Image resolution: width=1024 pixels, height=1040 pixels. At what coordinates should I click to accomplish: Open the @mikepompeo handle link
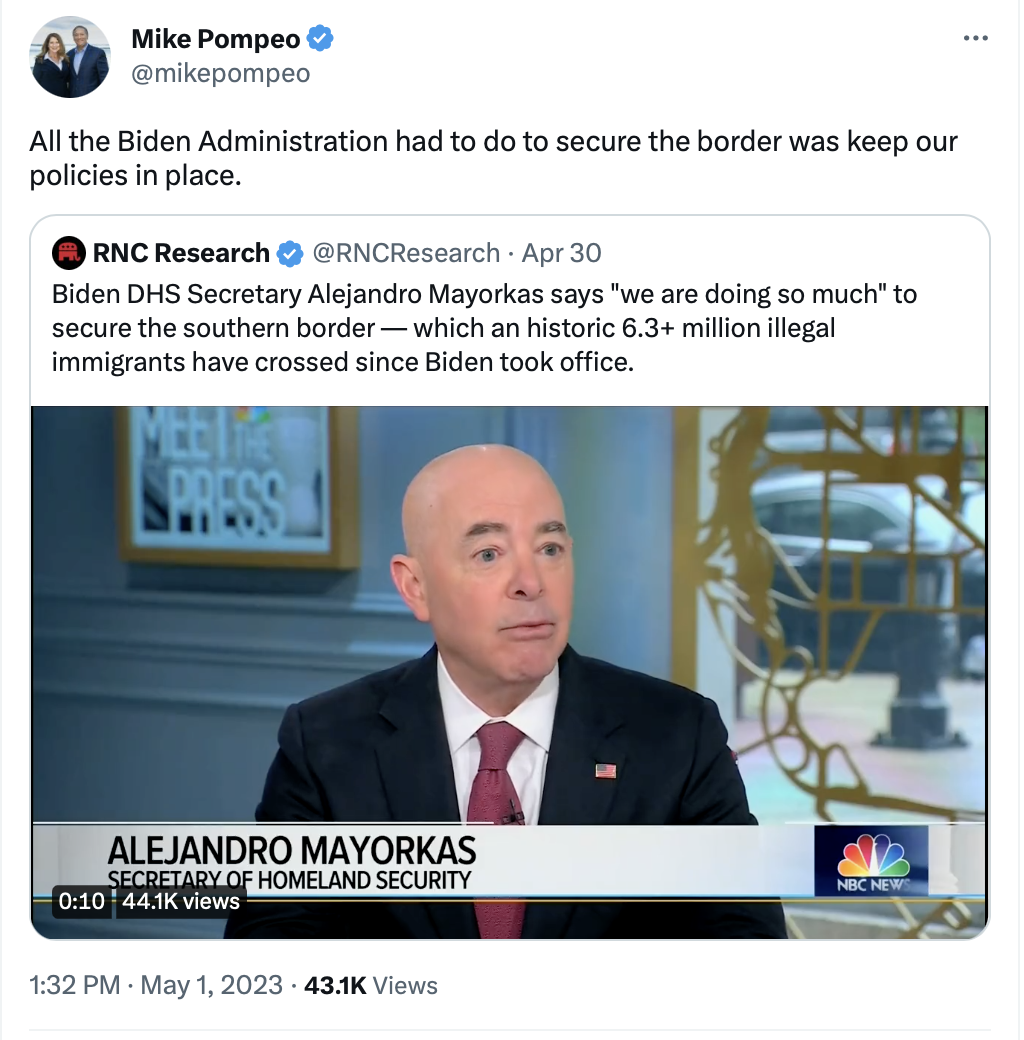[221, 73]
